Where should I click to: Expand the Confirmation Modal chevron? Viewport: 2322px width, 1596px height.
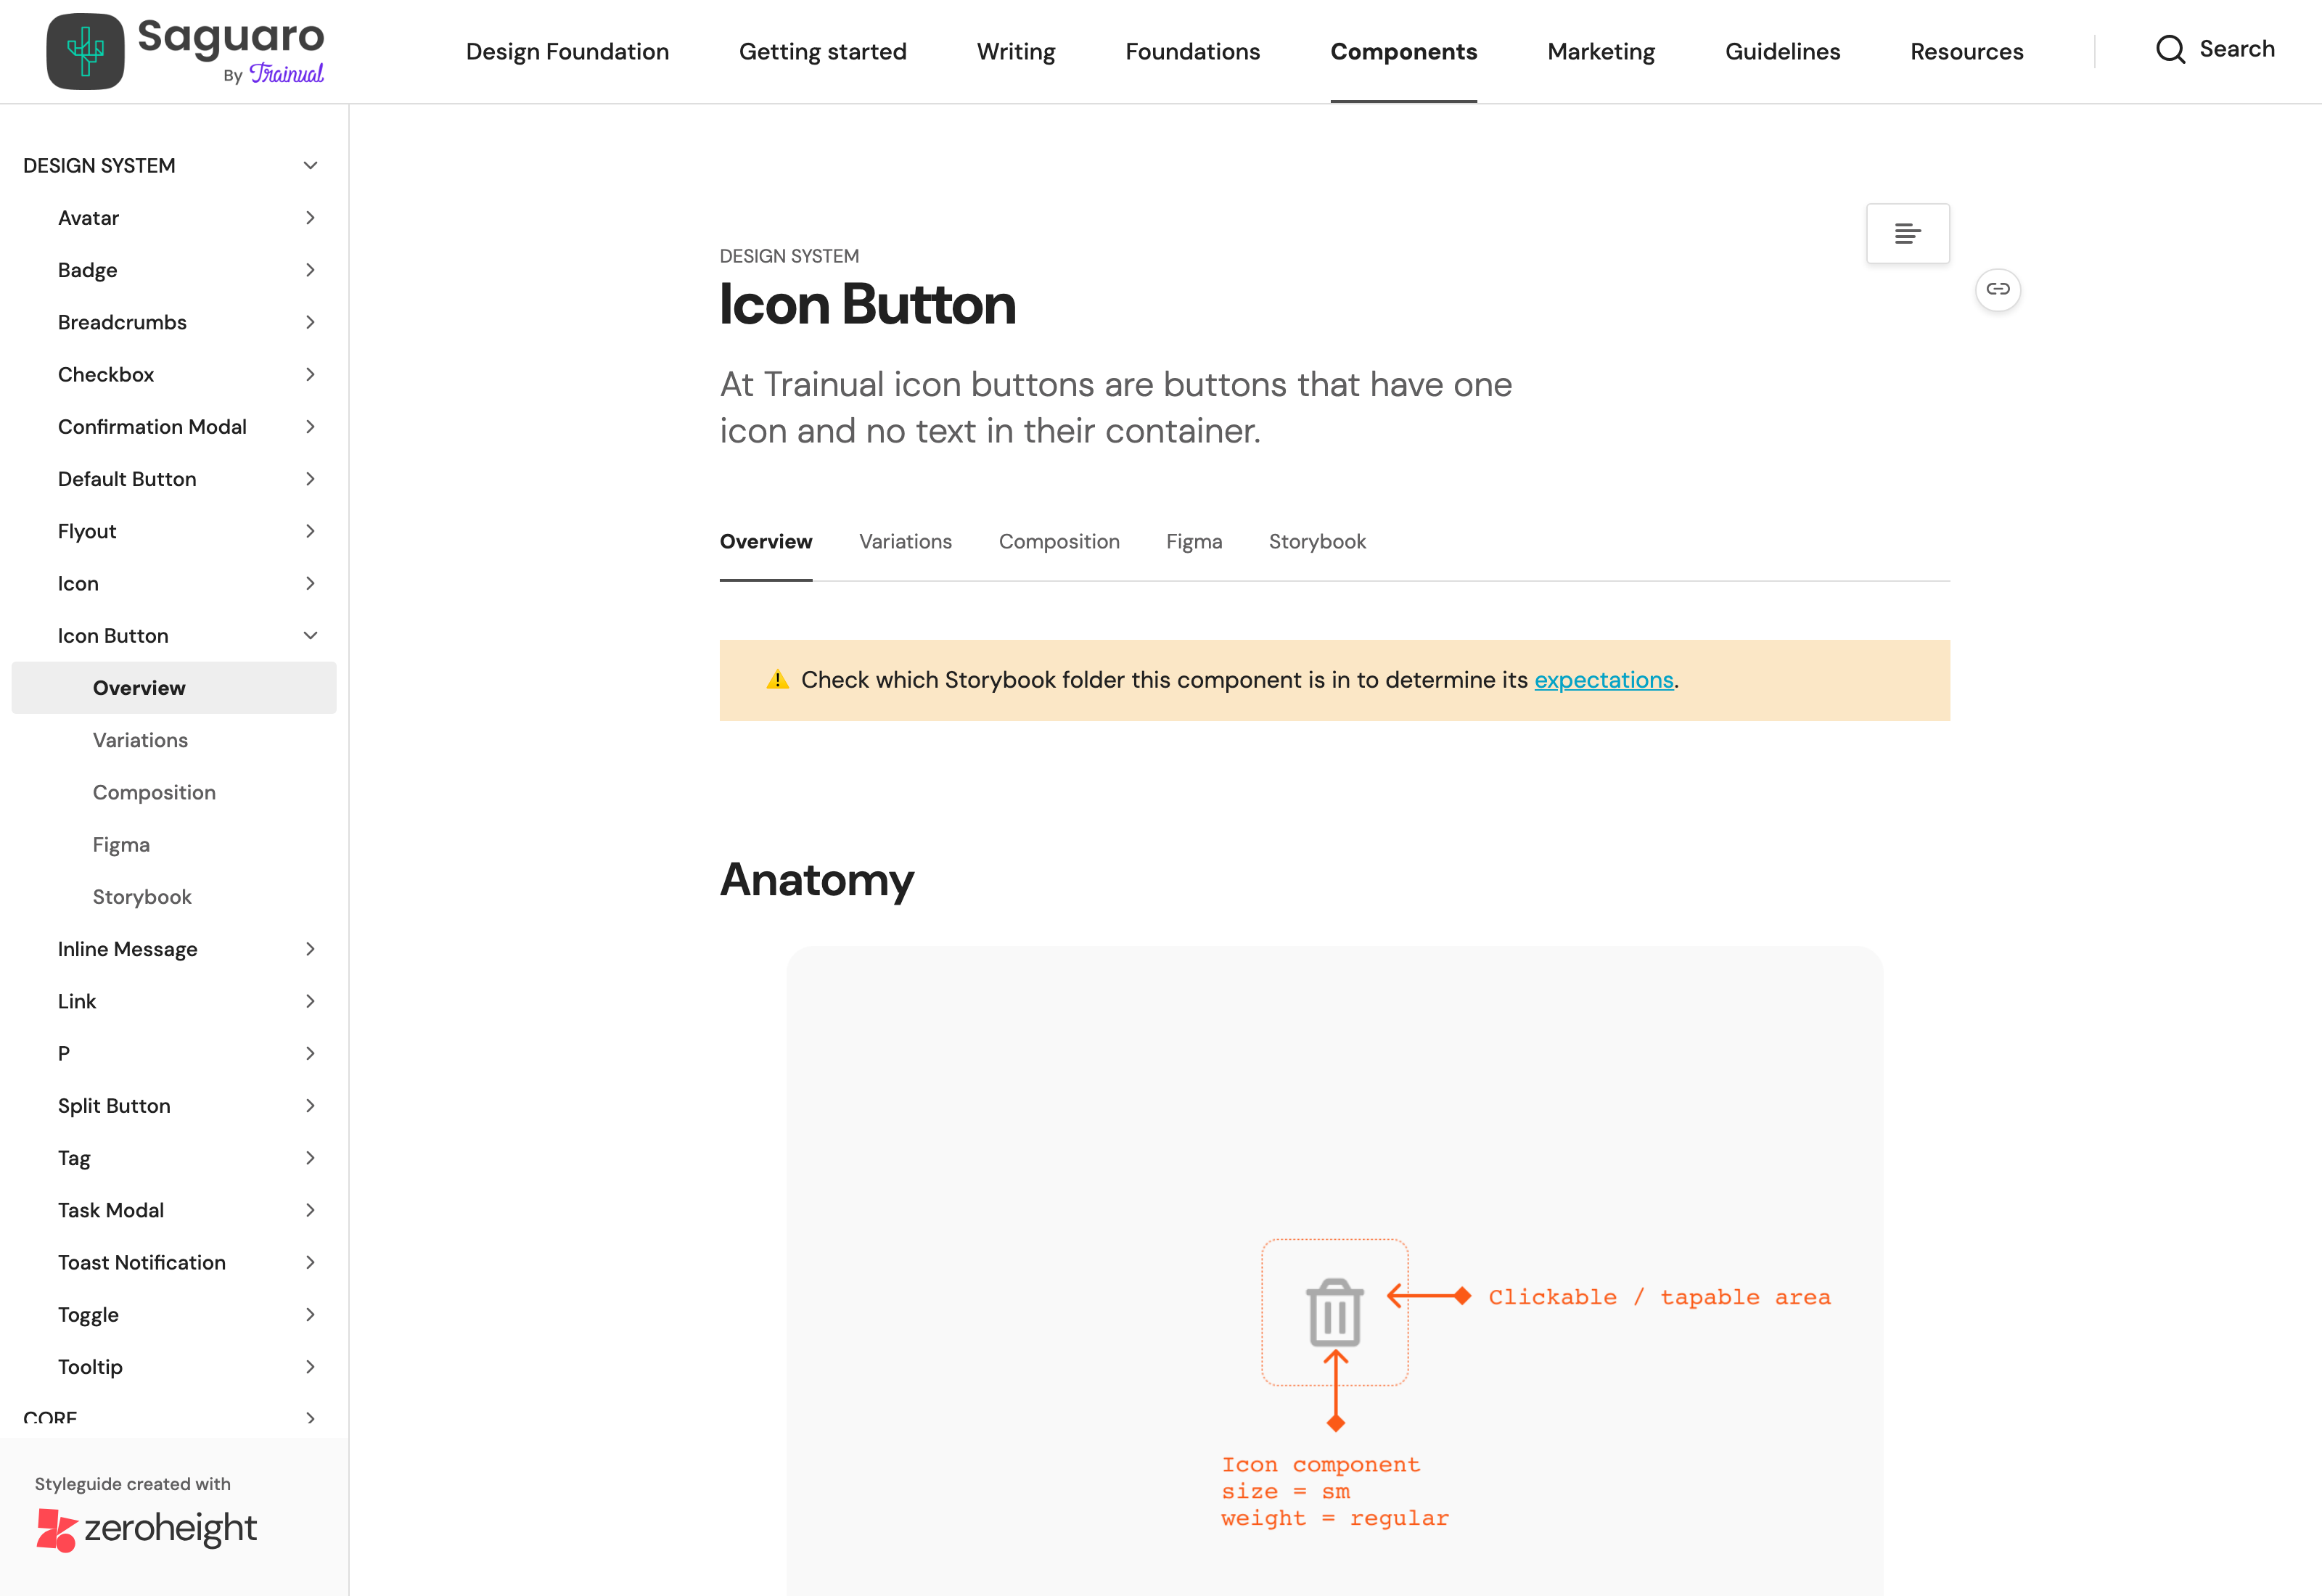310,427
